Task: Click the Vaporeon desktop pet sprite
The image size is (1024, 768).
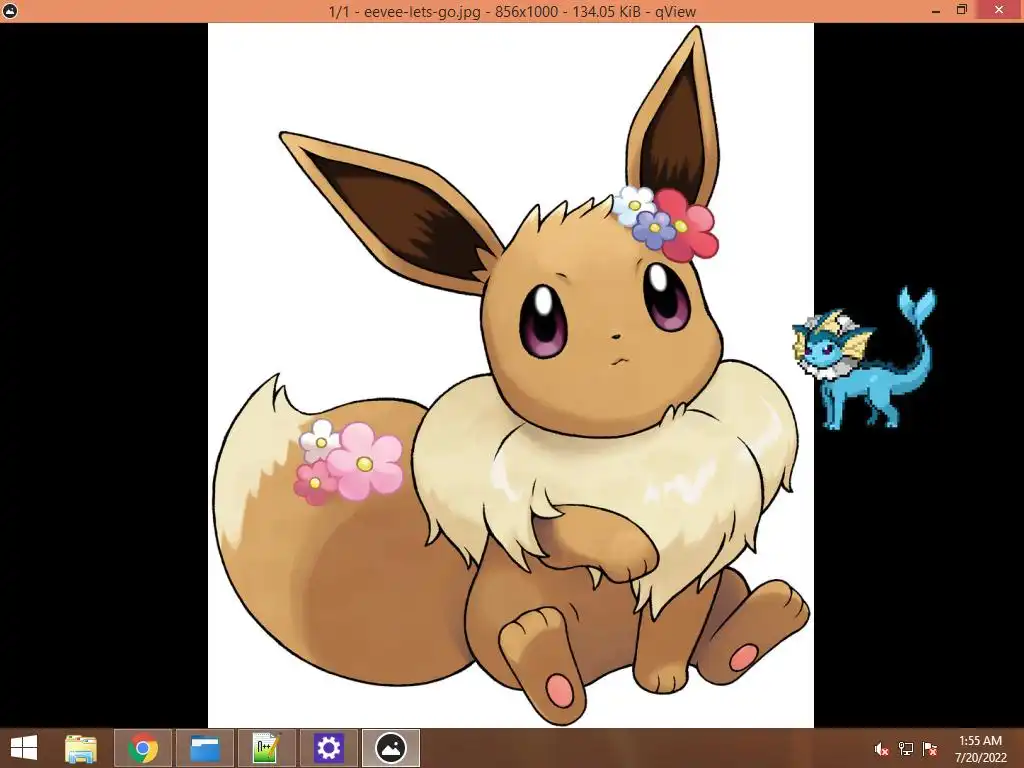Action: tap(865, 359)
